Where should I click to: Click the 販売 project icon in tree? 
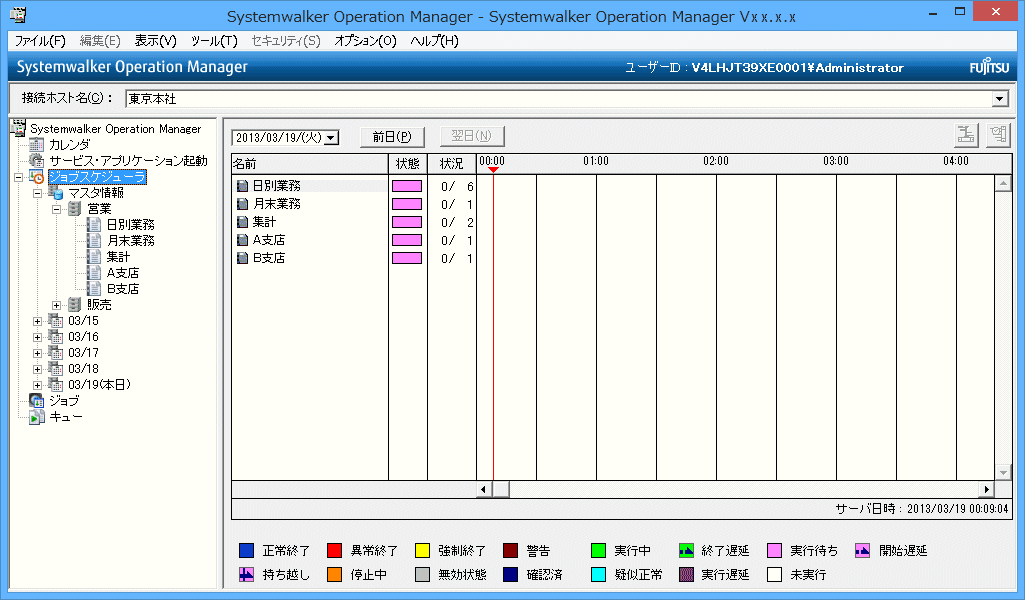point(75,305)
